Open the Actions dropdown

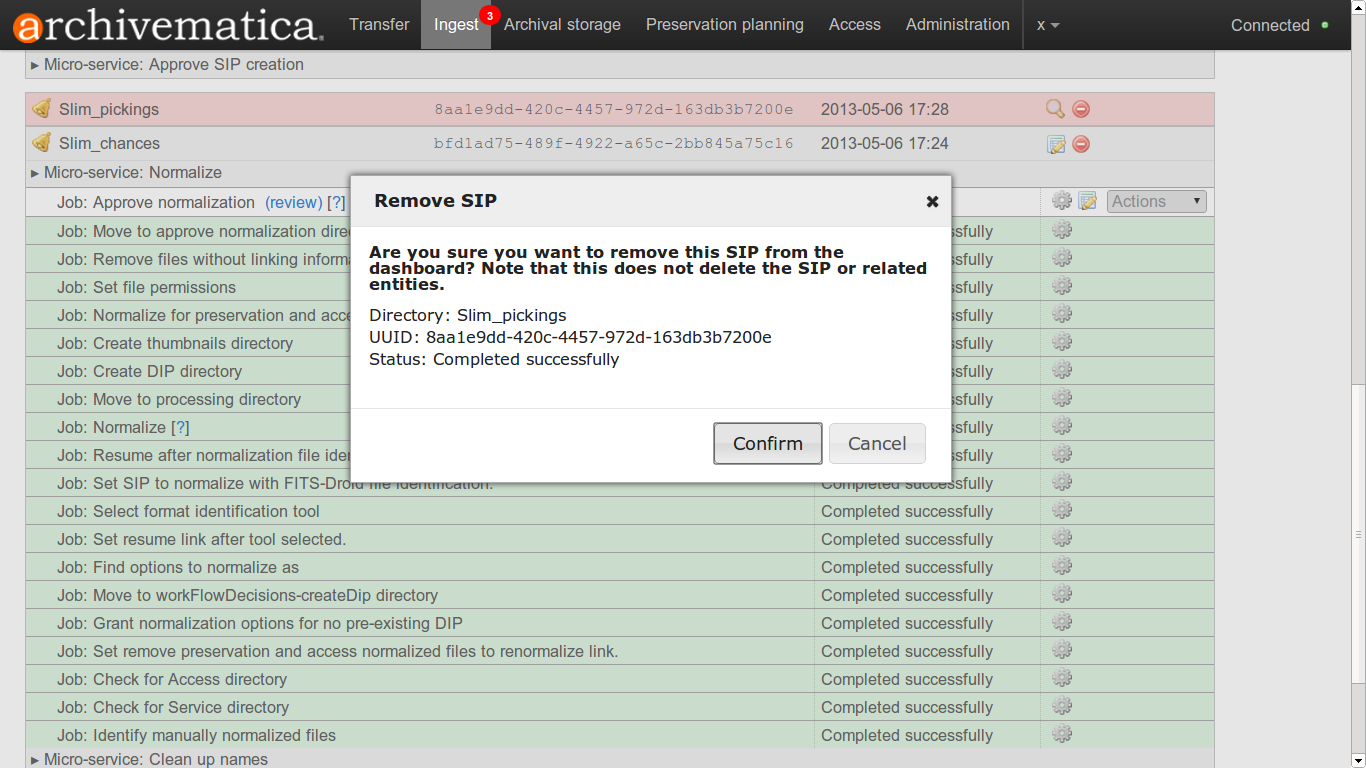click(x=1156, y=201)
